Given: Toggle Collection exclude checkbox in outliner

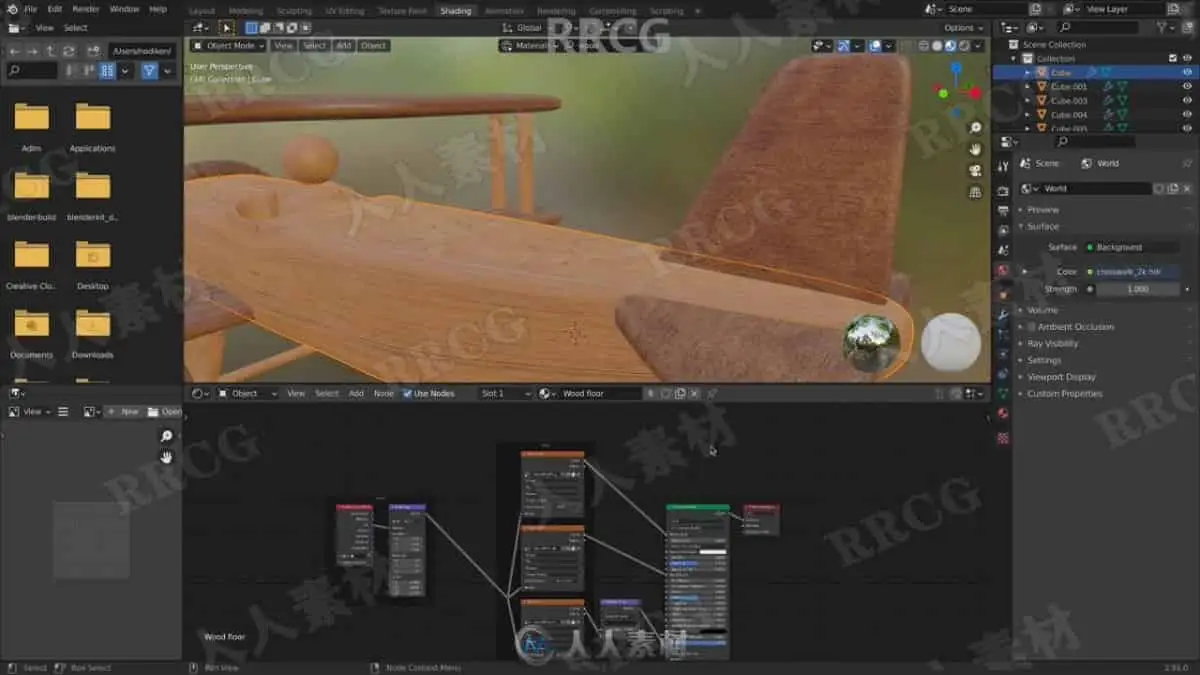Looking at the screenshot, I should 1173,58.
